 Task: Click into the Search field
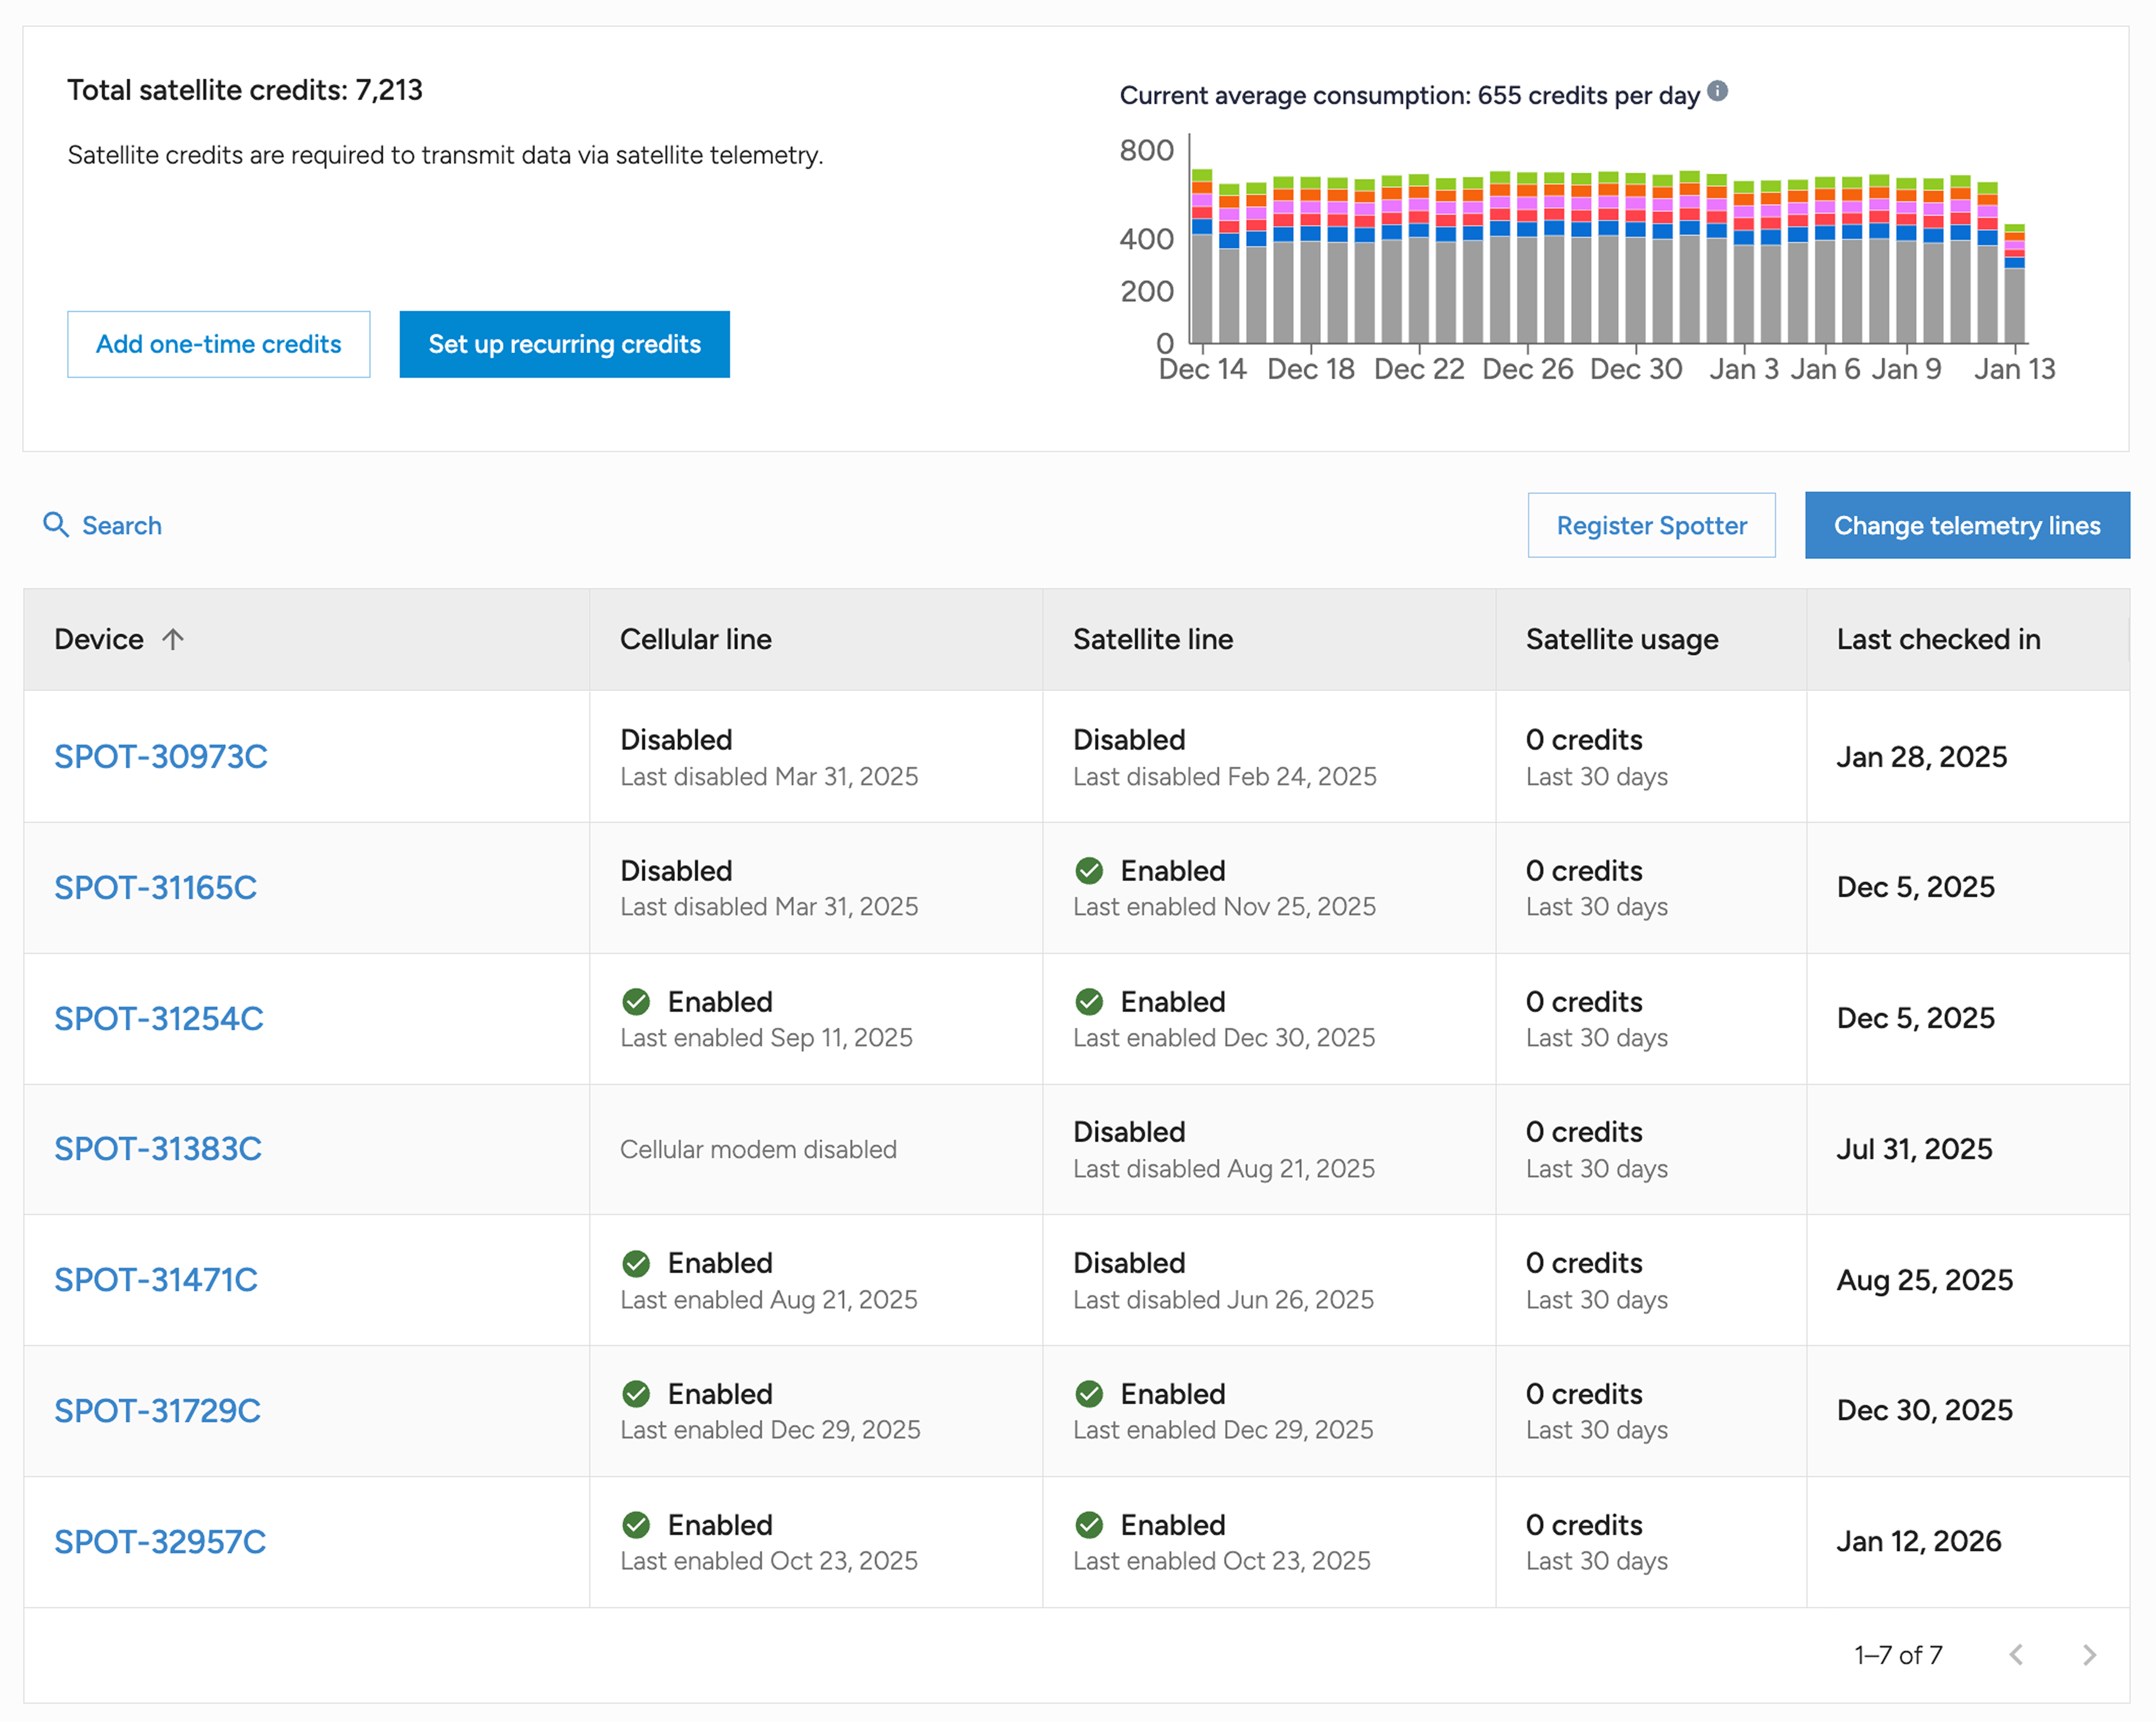(x=122, y=525)
